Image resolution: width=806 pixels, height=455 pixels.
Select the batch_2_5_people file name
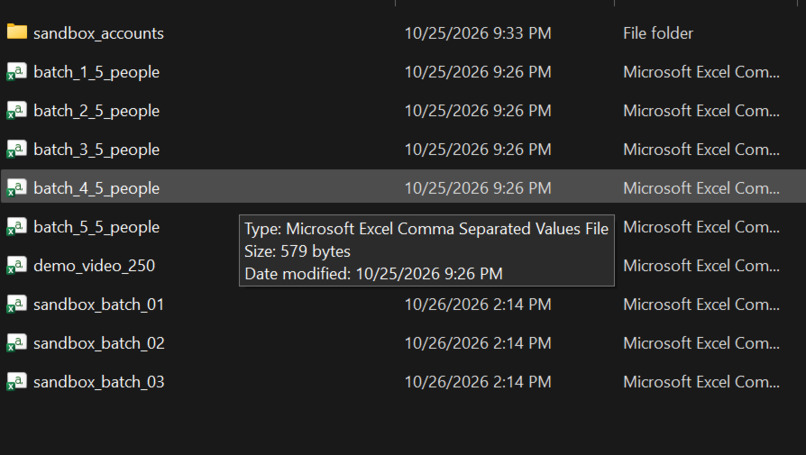[97, 111]
